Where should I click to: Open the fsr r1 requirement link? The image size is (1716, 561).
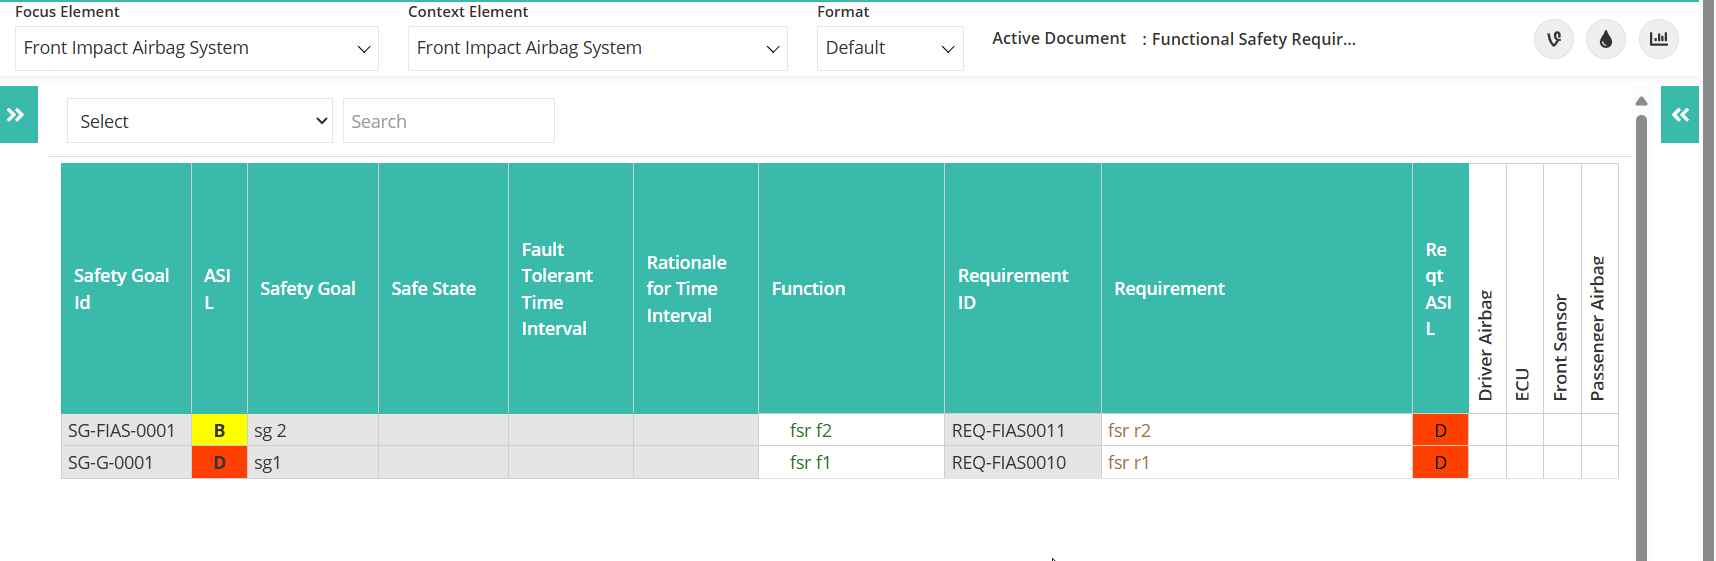pos(1128,463)
